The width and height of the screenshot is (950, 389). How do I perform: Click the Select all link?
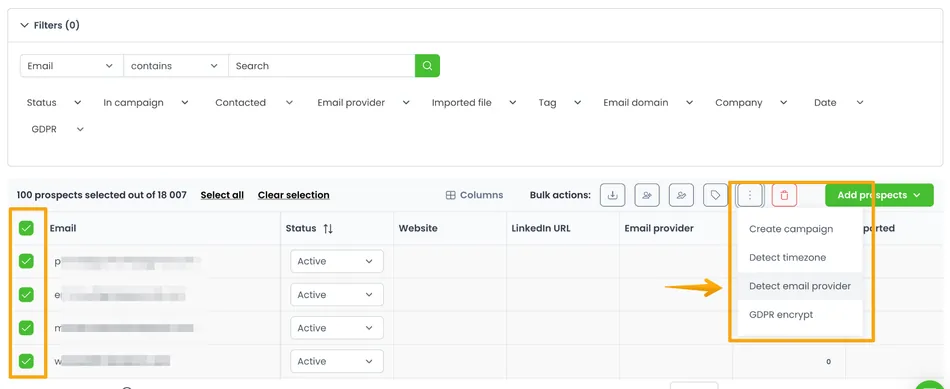(222, 195)
